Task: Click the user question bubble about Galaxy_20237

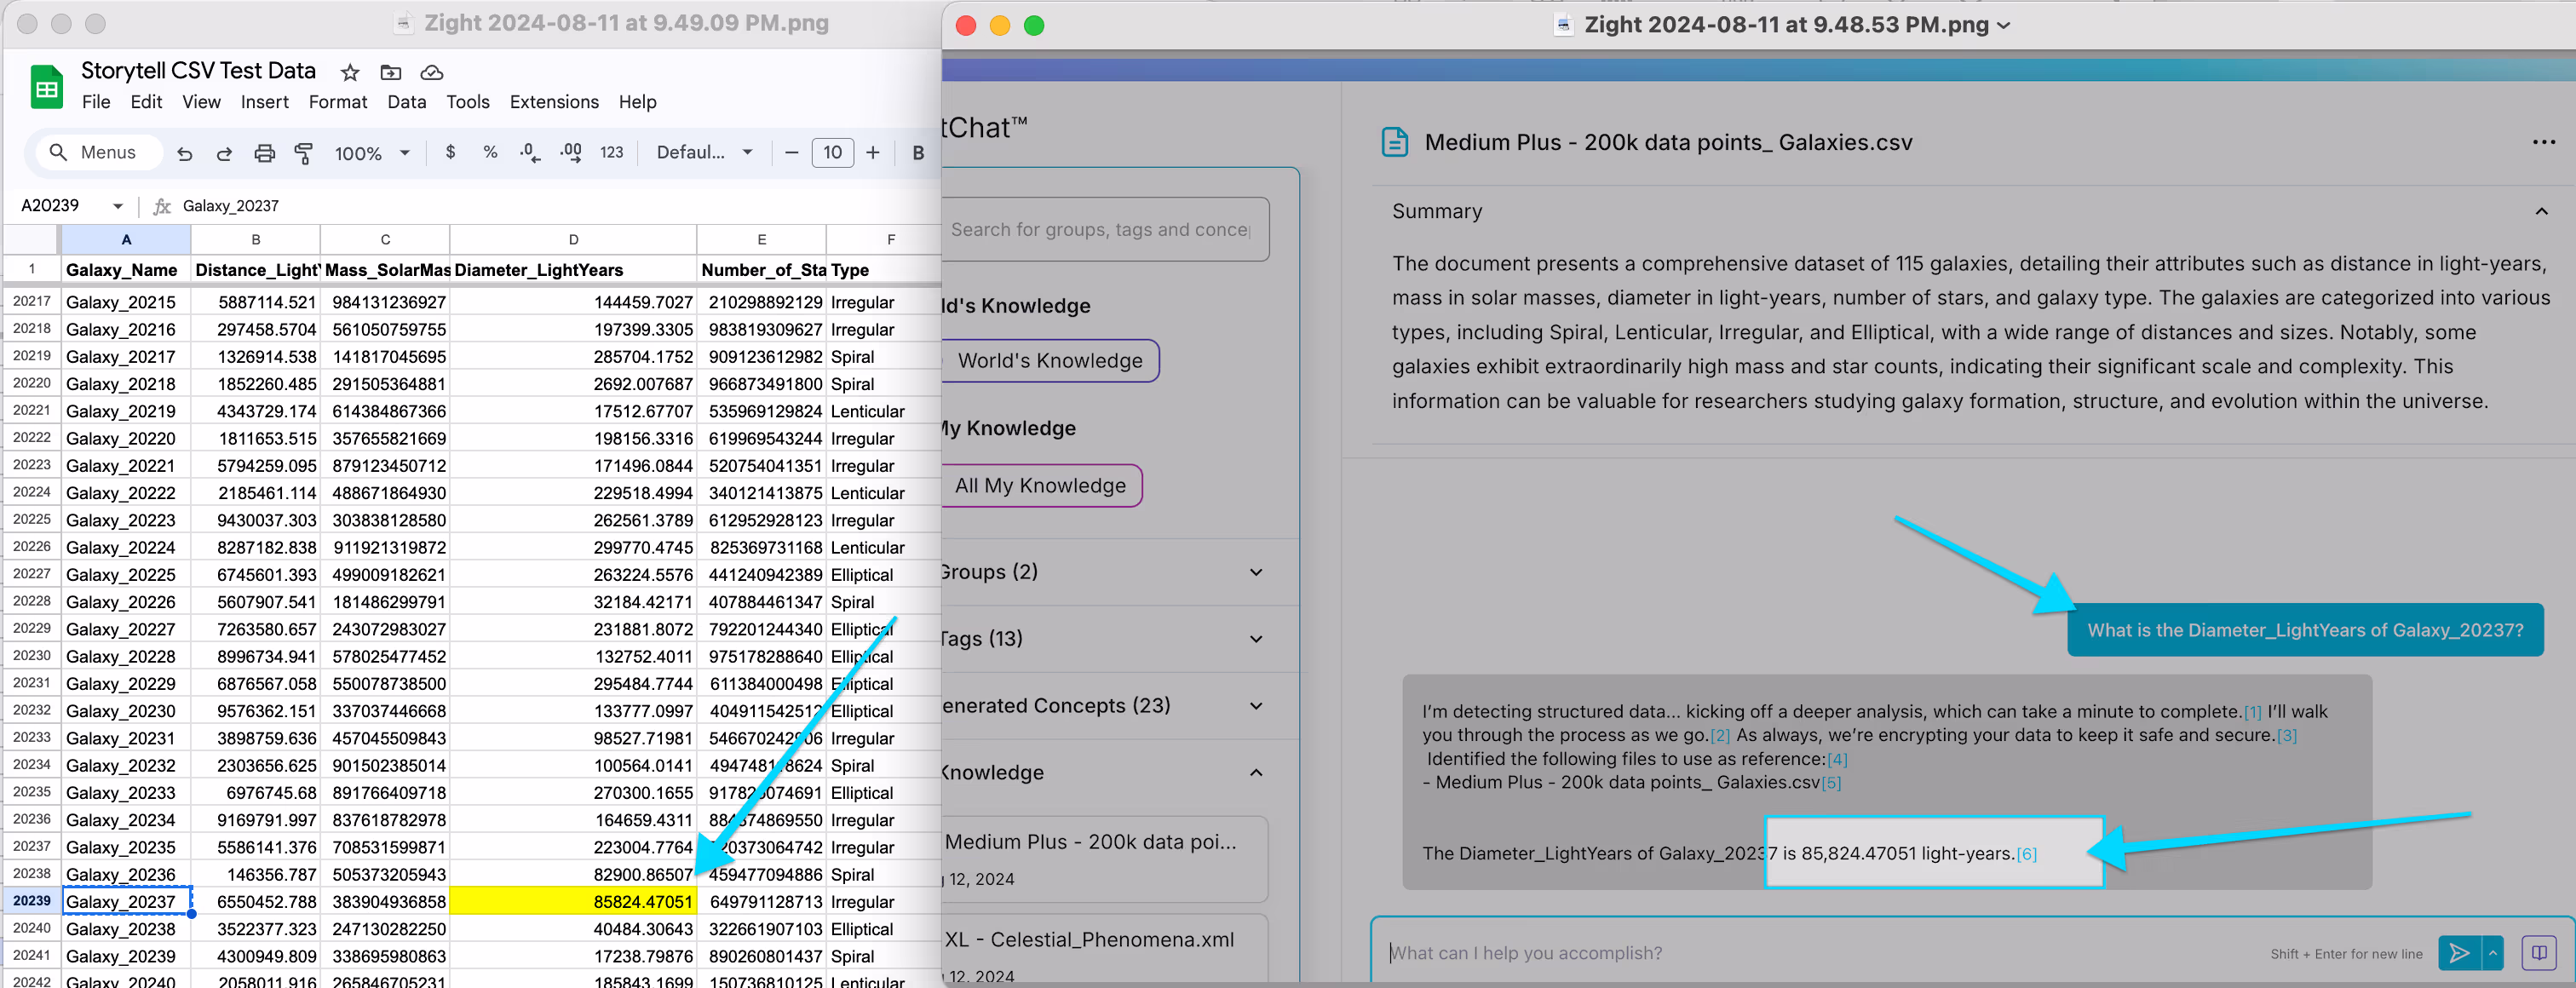Action: (x=2305, y=630)
